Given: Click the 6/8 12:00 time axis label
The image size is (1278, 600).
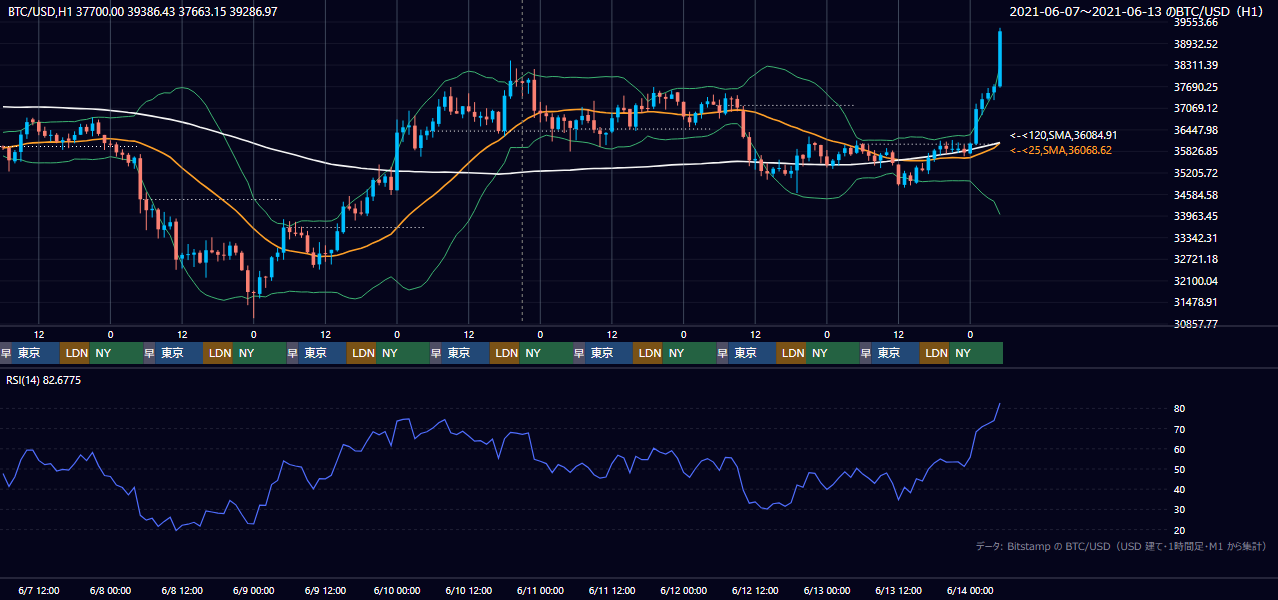Looking at the screenshot, I should (x=183, y=591).
